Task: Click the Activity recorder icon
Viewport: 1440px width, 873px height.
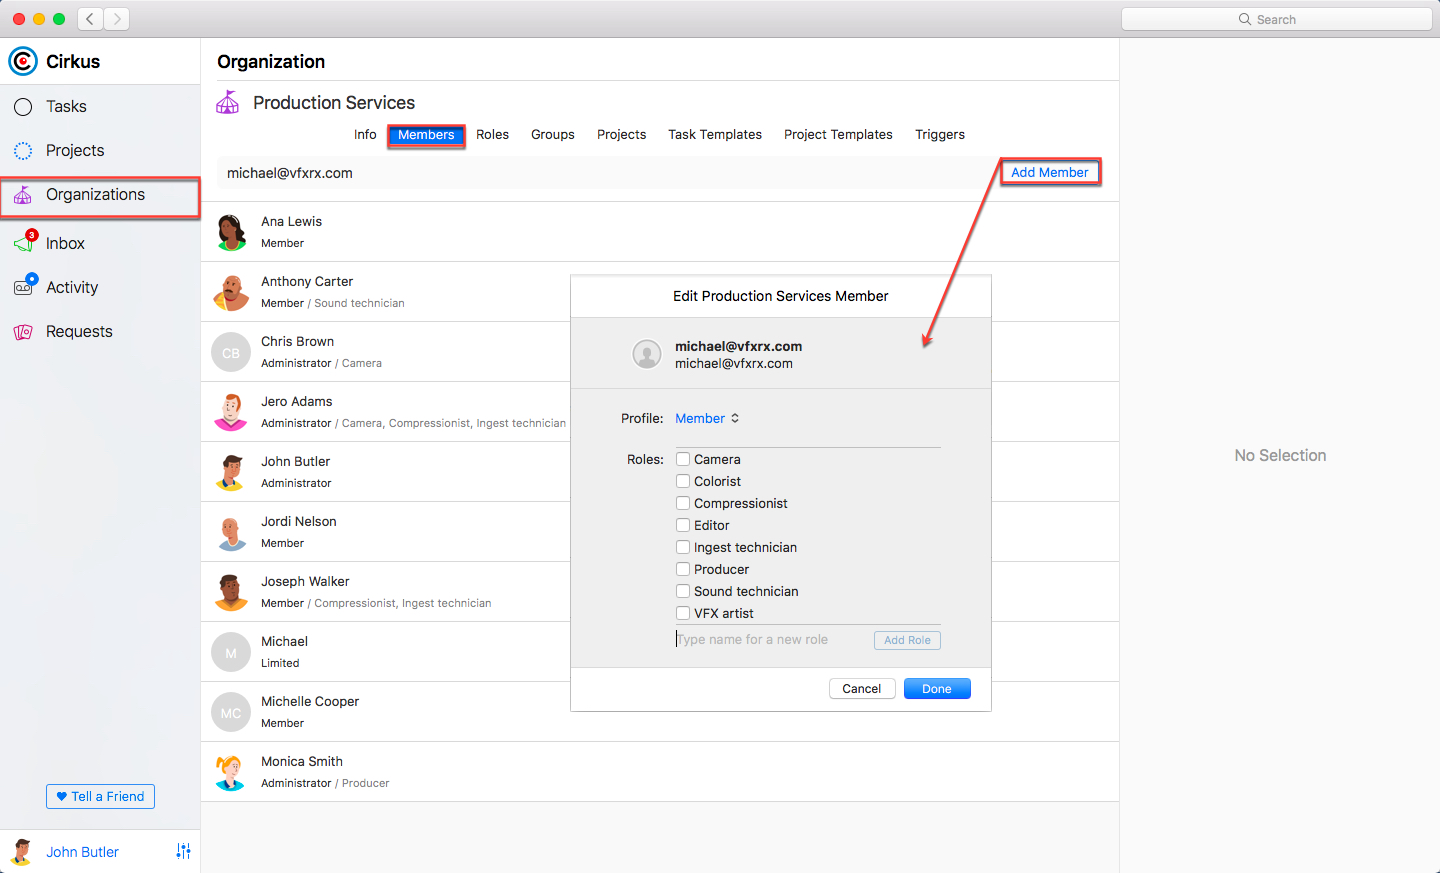Action: tap(24, 286)
